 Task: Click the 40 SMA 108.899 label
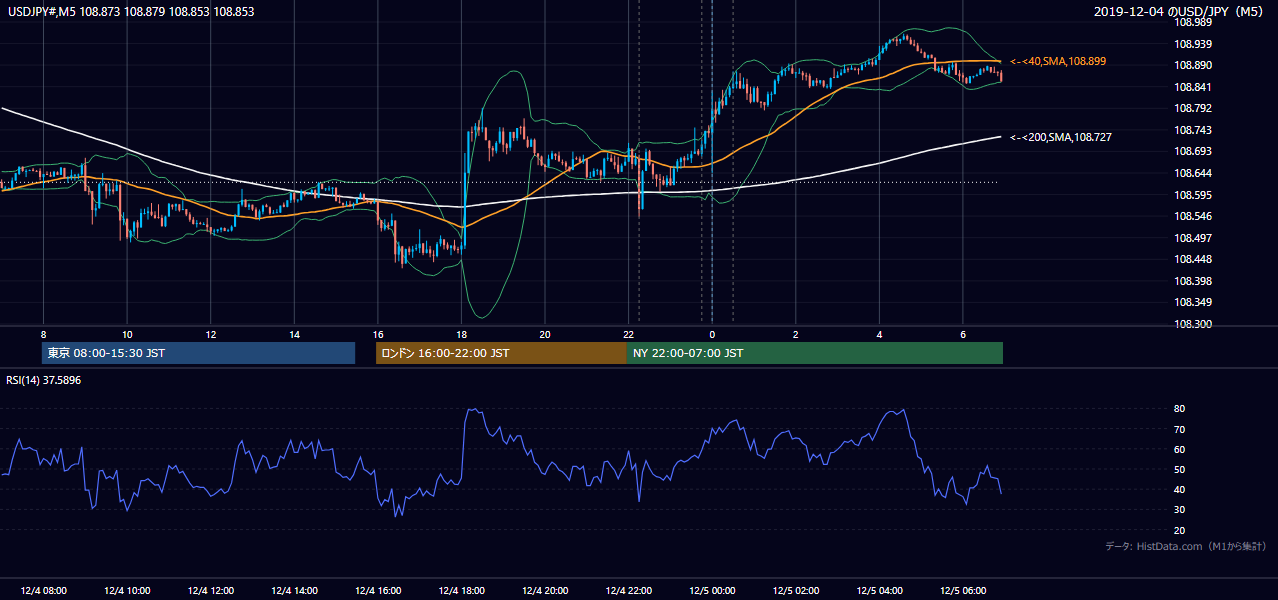click(x=1058, y=62)
